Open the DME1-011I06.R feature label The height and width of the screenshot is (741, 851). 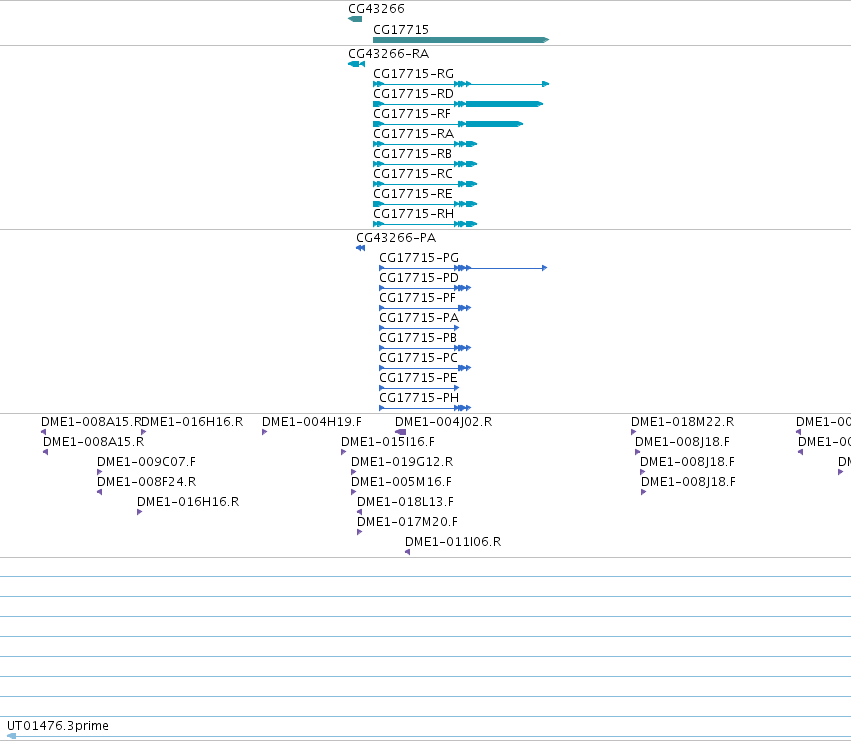click(453, 543)
